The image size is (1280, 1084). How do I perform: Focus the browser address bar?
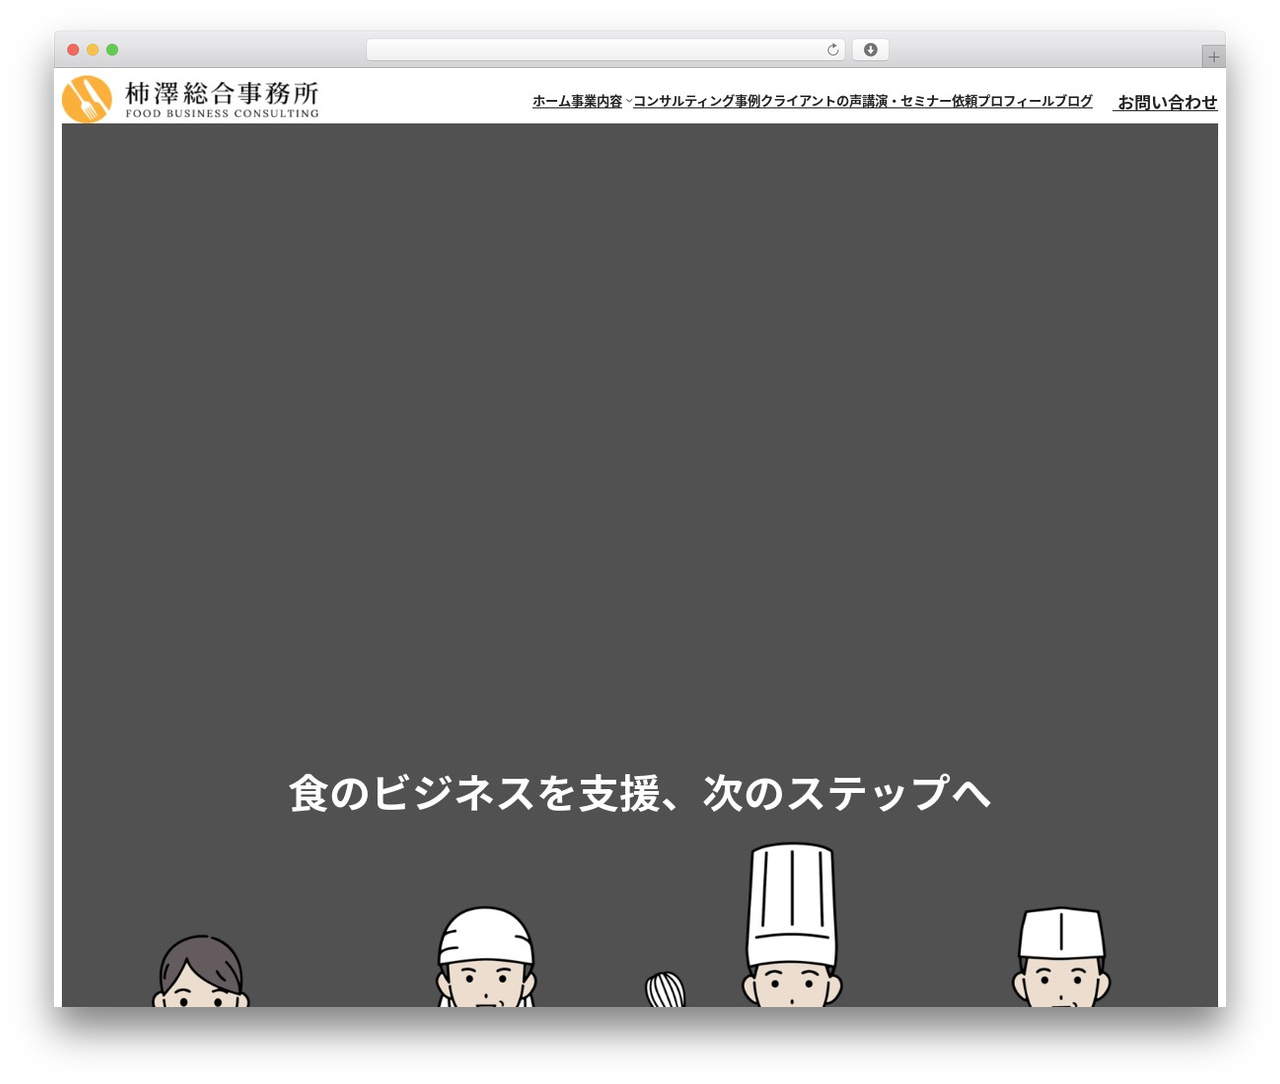[605, 50]
